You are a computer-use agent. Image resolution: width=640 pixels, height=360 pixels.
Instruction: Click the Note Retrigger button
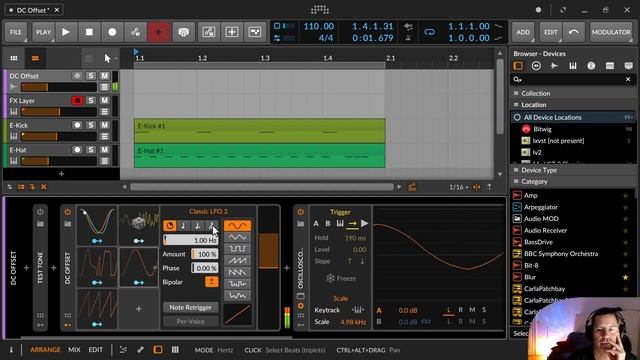tap(191, 307)
